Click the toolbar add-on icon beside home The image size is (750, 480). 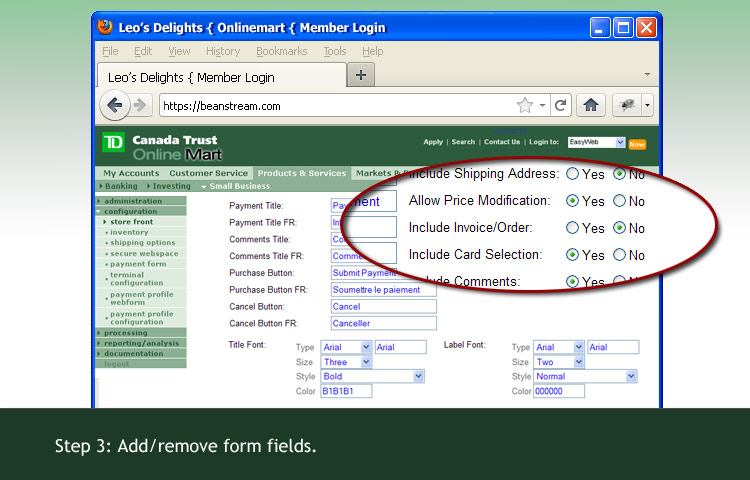tap(627, 105)
